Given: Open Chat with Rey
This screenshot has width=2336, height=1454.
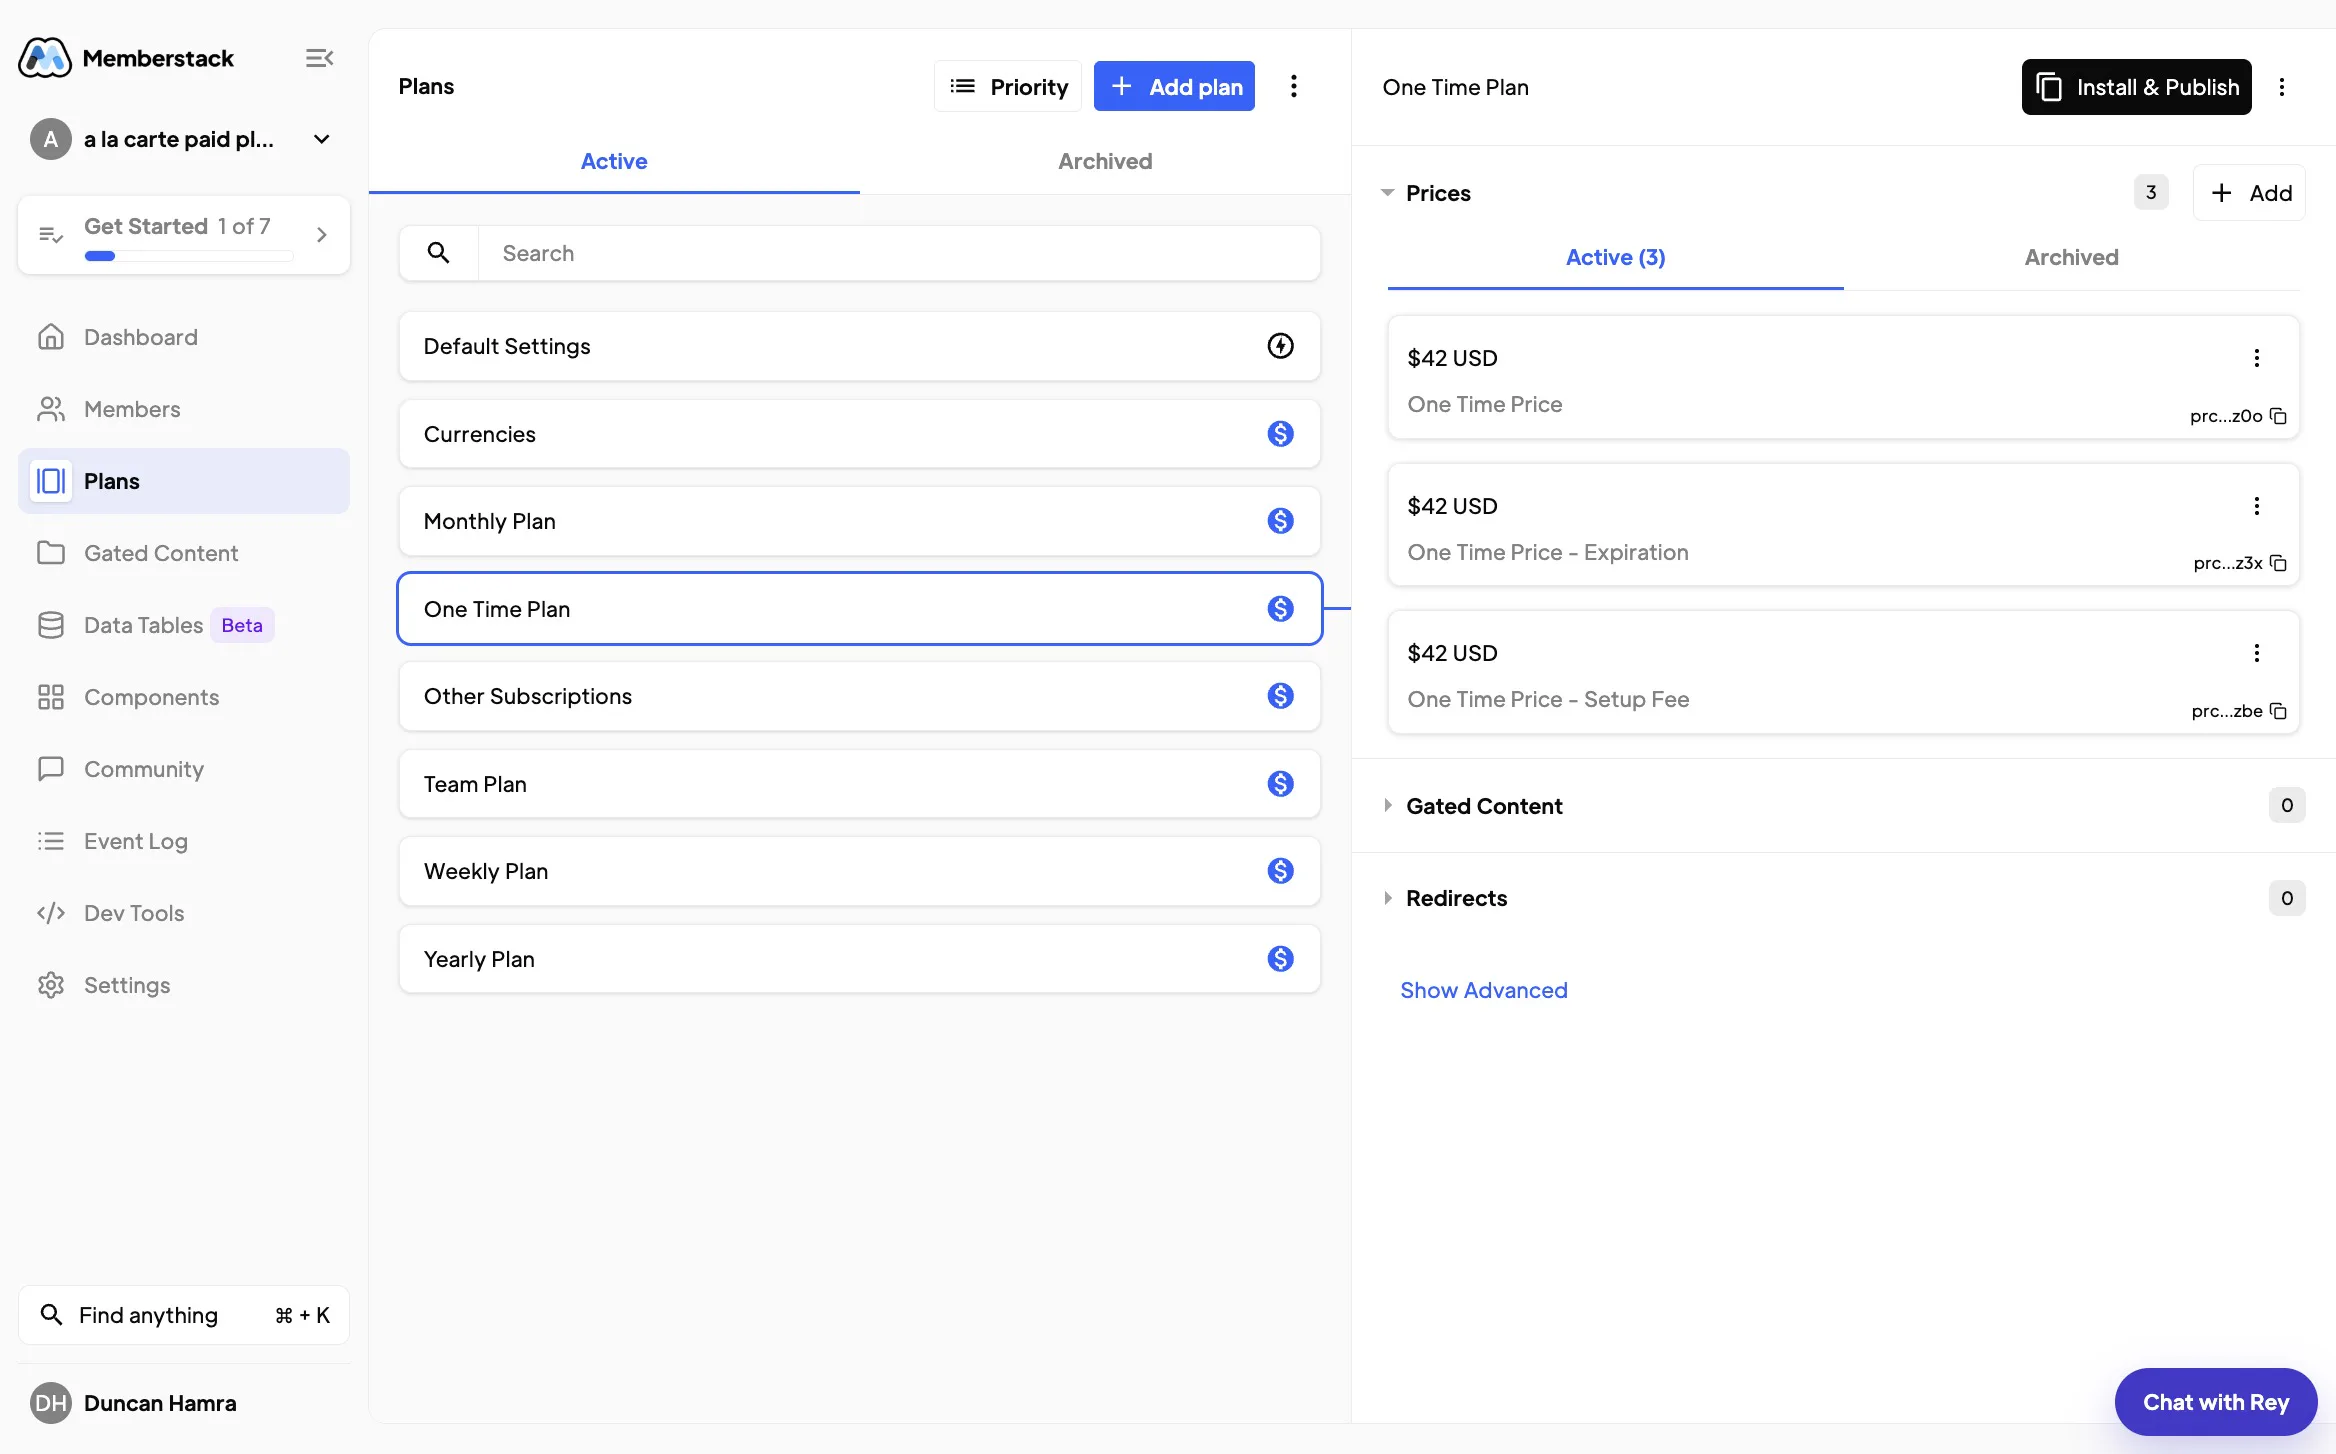Looking at the screenshot, I should [x=2216, y=1402].
